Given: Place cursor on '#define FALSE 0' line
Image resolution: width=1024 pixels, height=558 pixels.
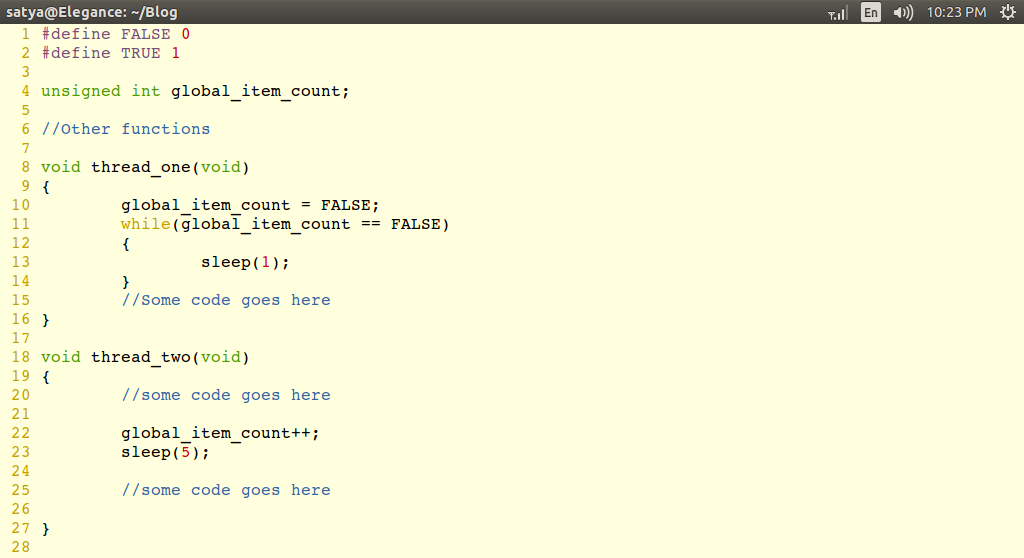Looking at the screenshot, I should [116, 34].
